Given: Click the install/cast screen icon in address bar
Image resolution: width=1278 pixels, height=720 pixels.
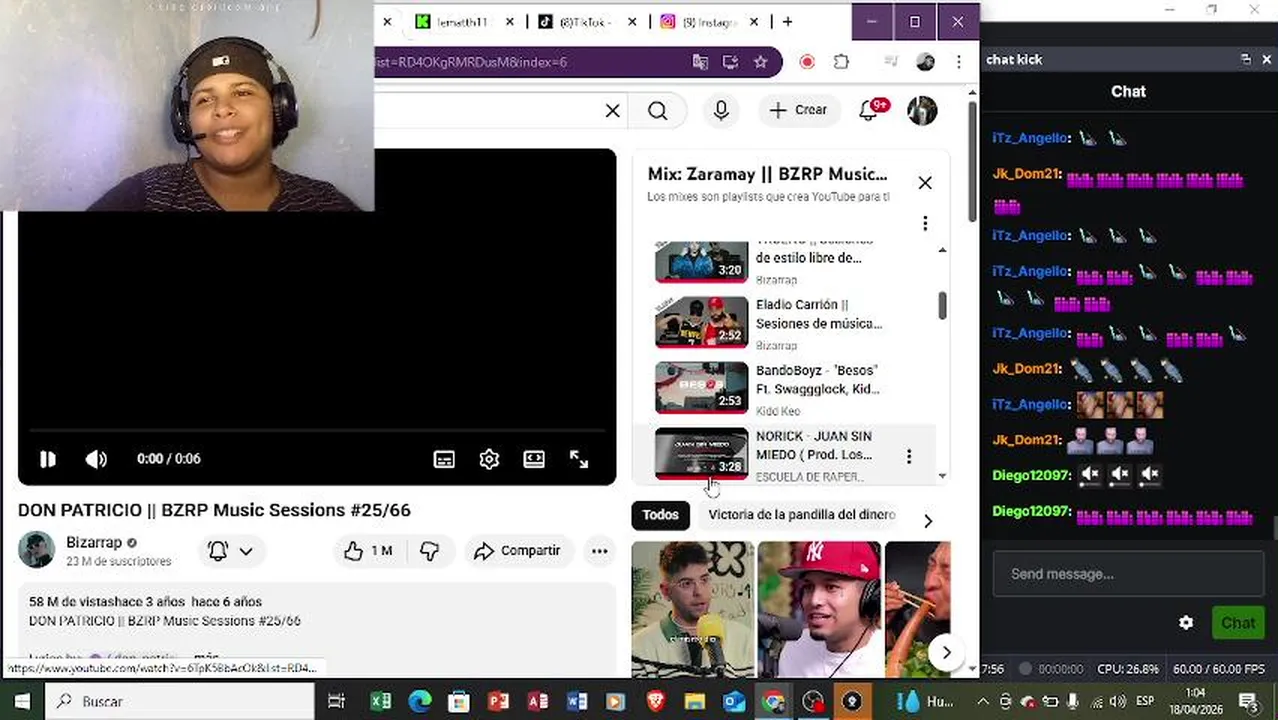Looking at the screenshot, I should (x=730, y=62).
